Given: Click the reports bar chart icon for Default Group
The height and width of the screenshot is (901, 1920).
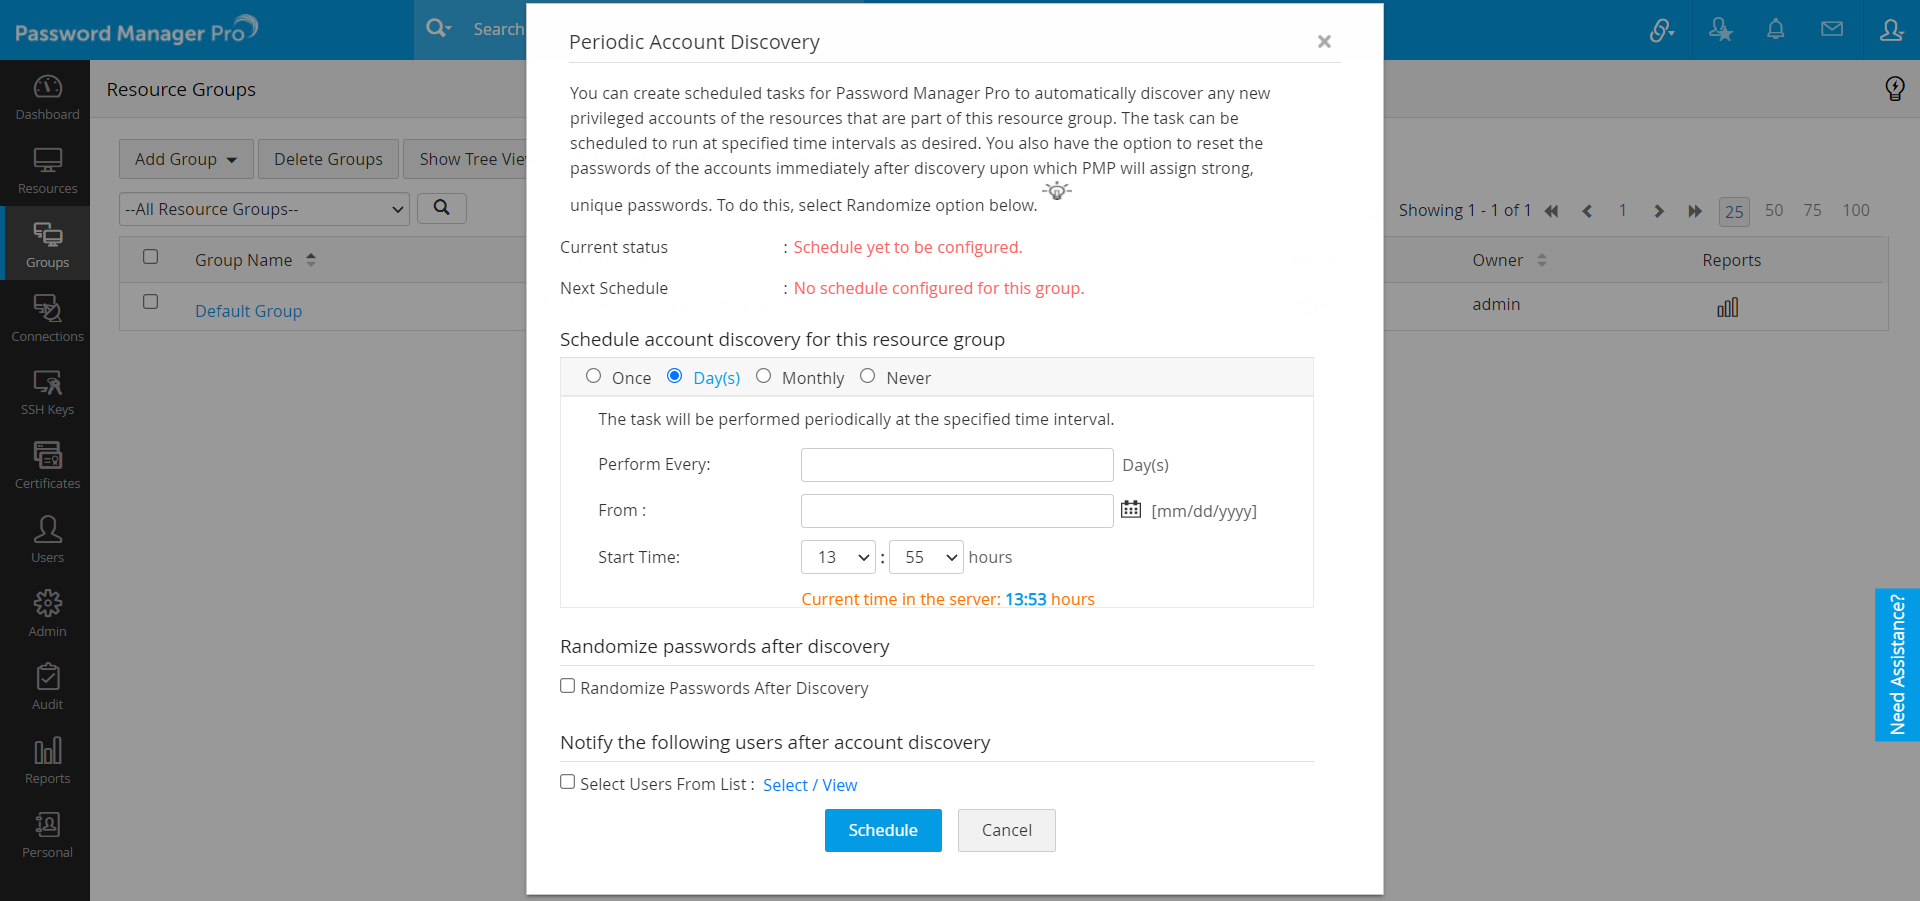Looking at the screenshot, I should pos(1727,308).
